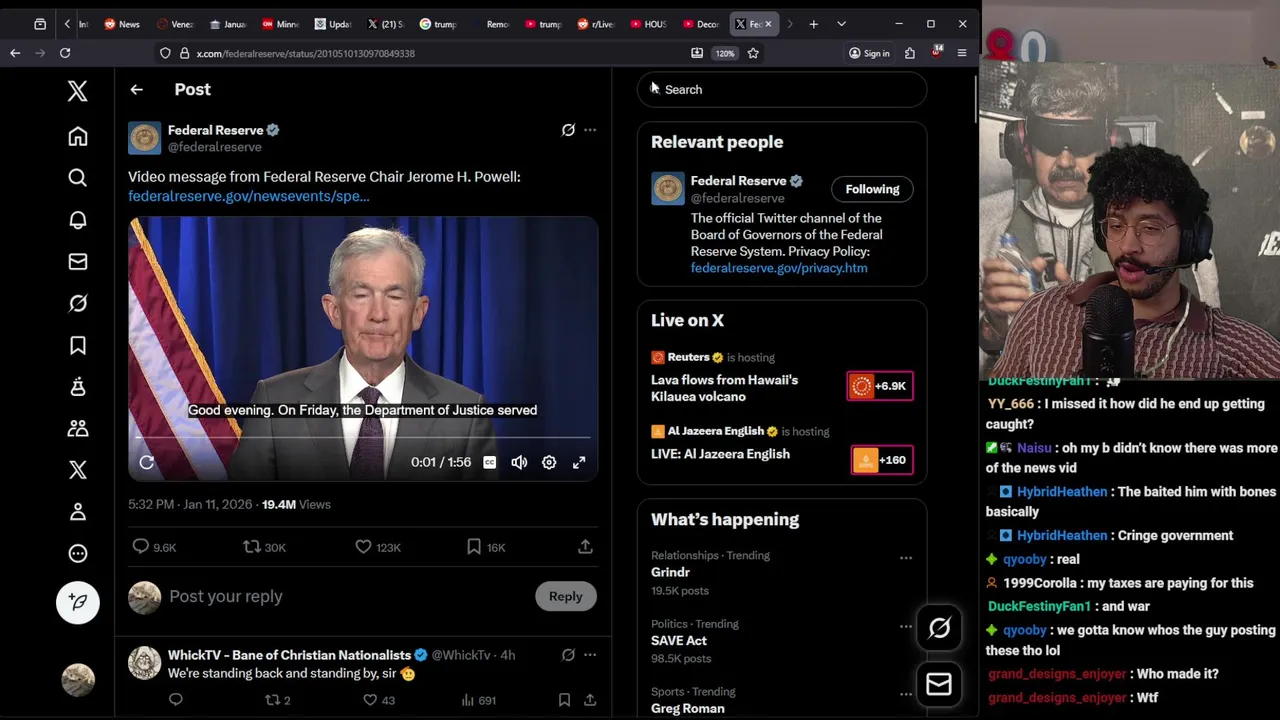
Task: Open zoom level 120% indicator
Action: [724, 53]
